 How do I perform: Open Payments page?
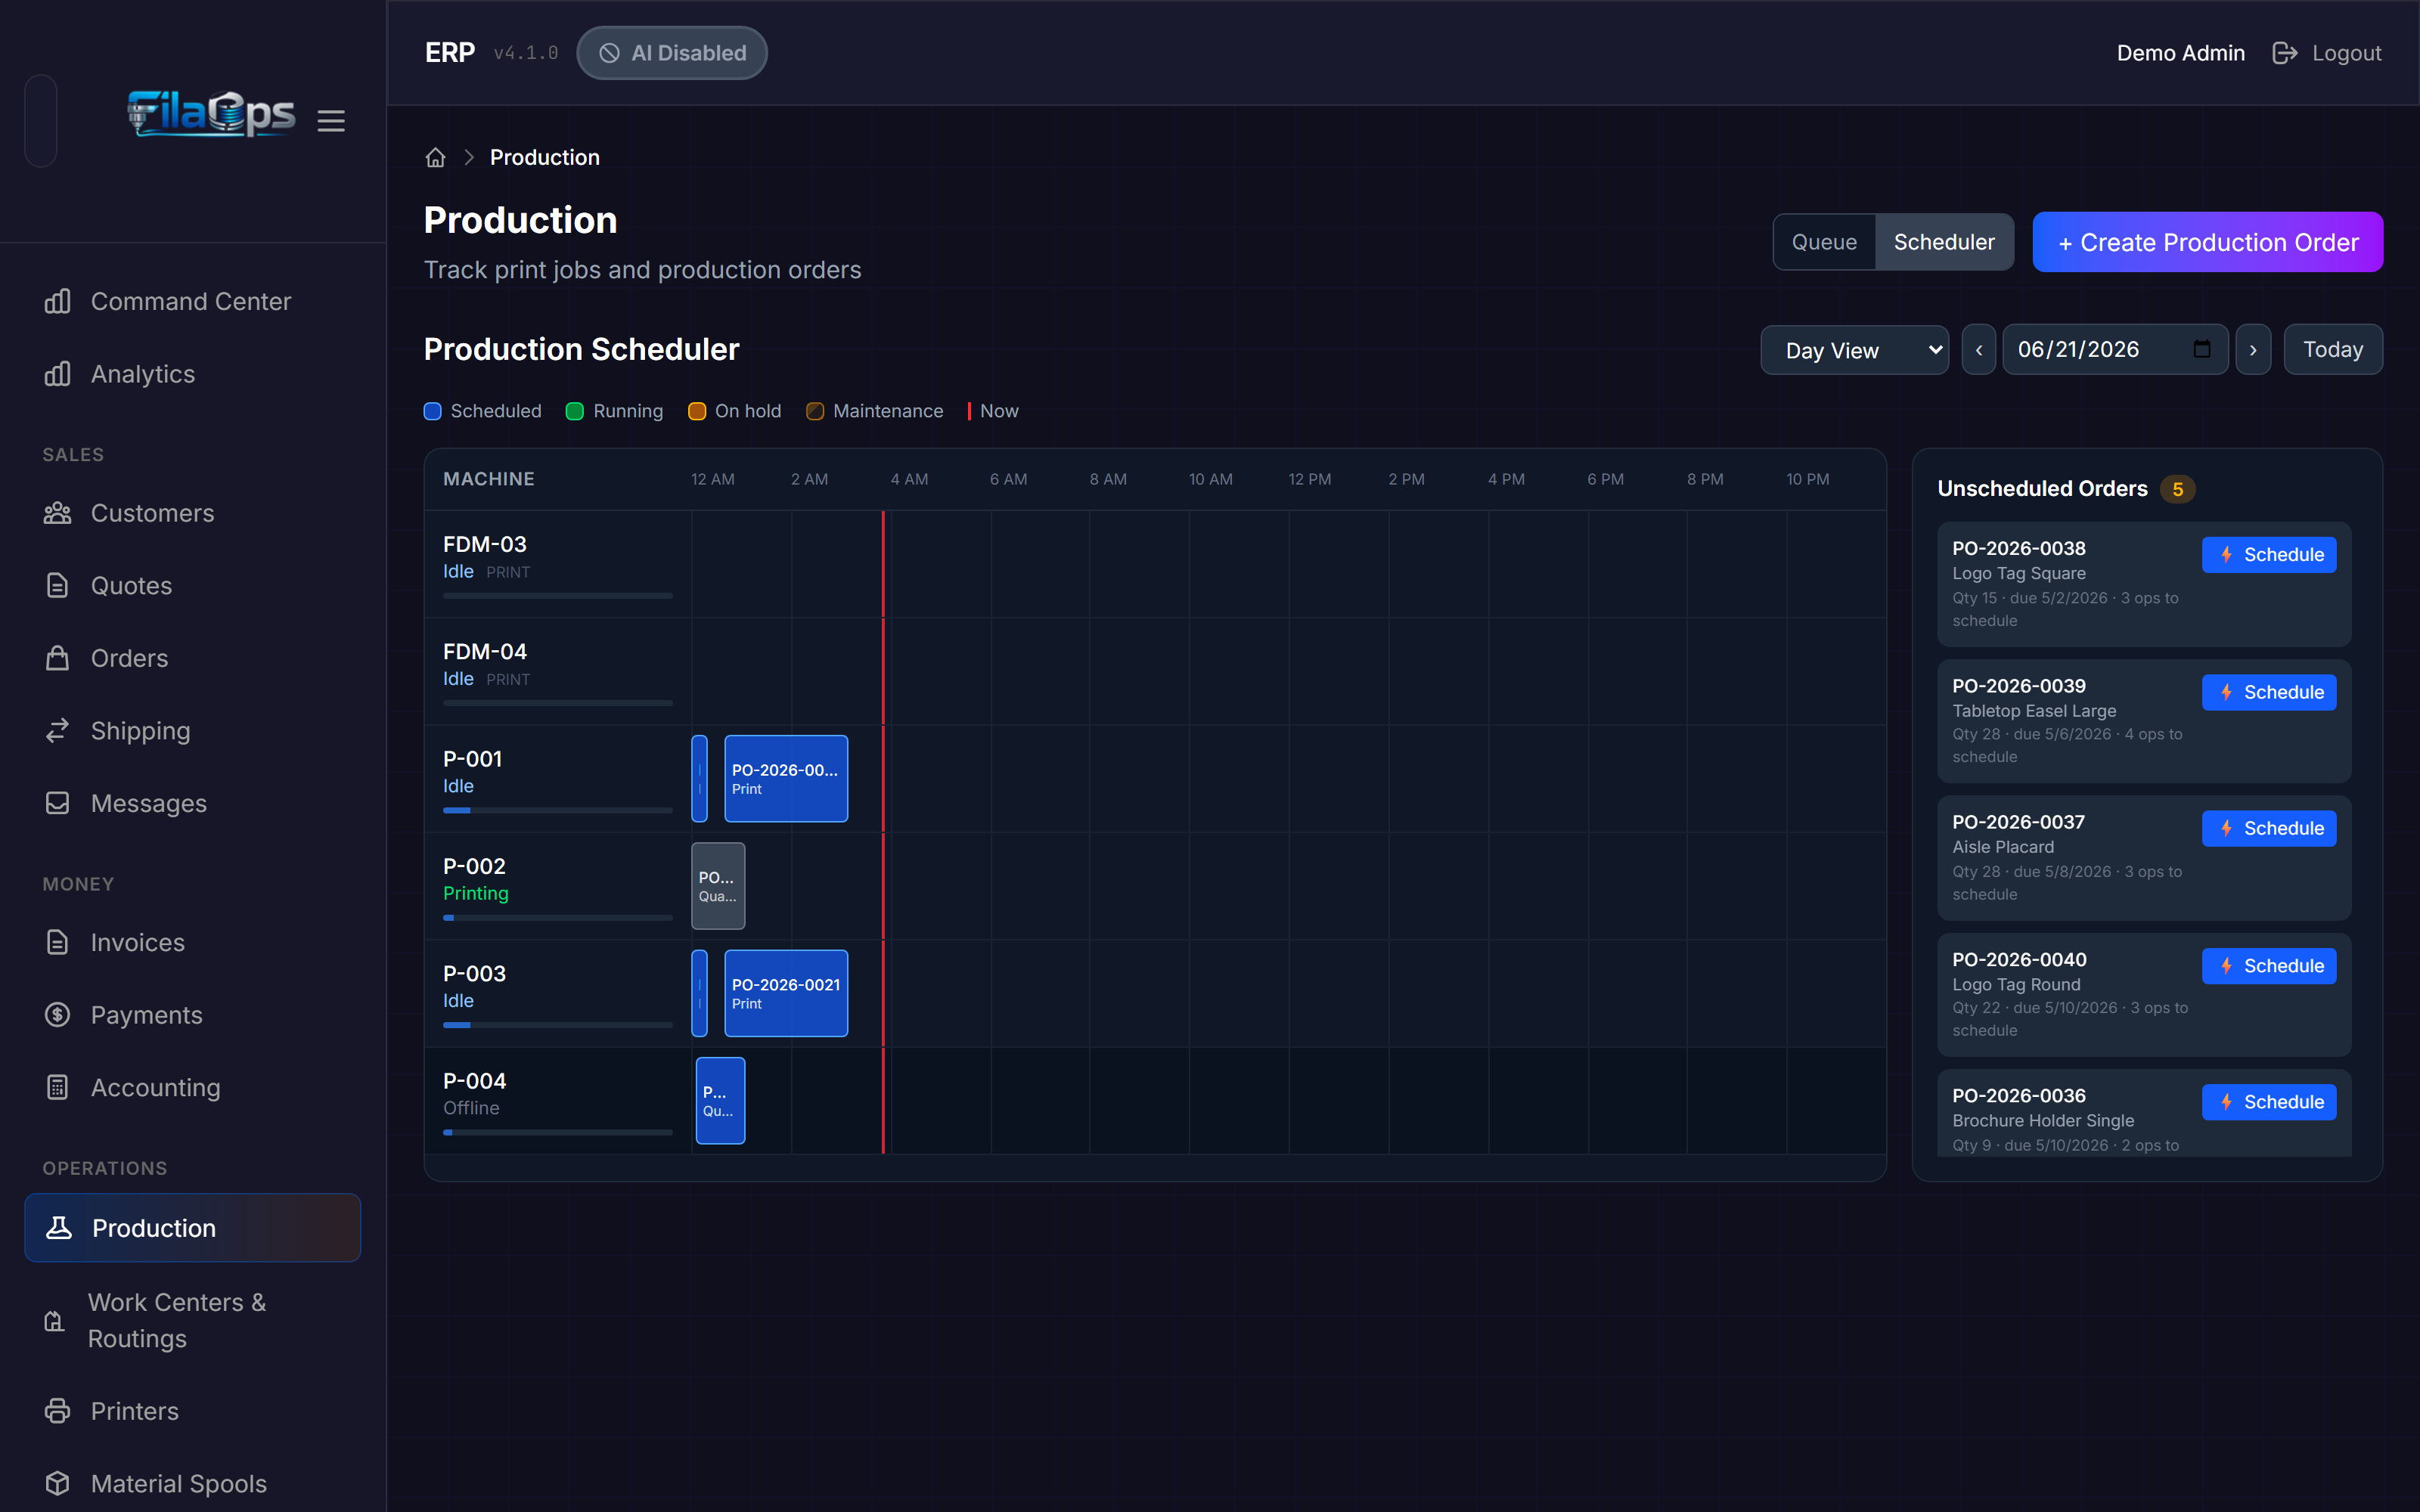click(193, 1015)
